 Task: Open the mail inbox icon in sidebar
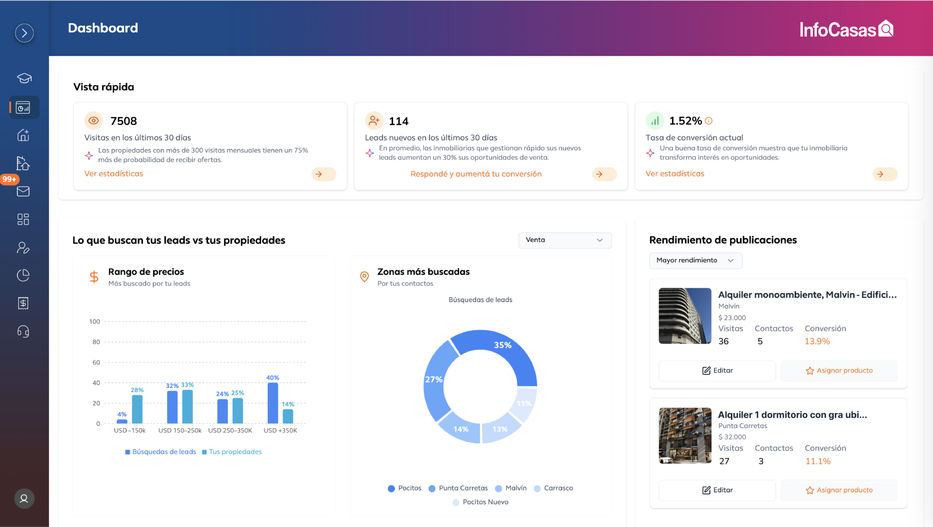[24, 191]
